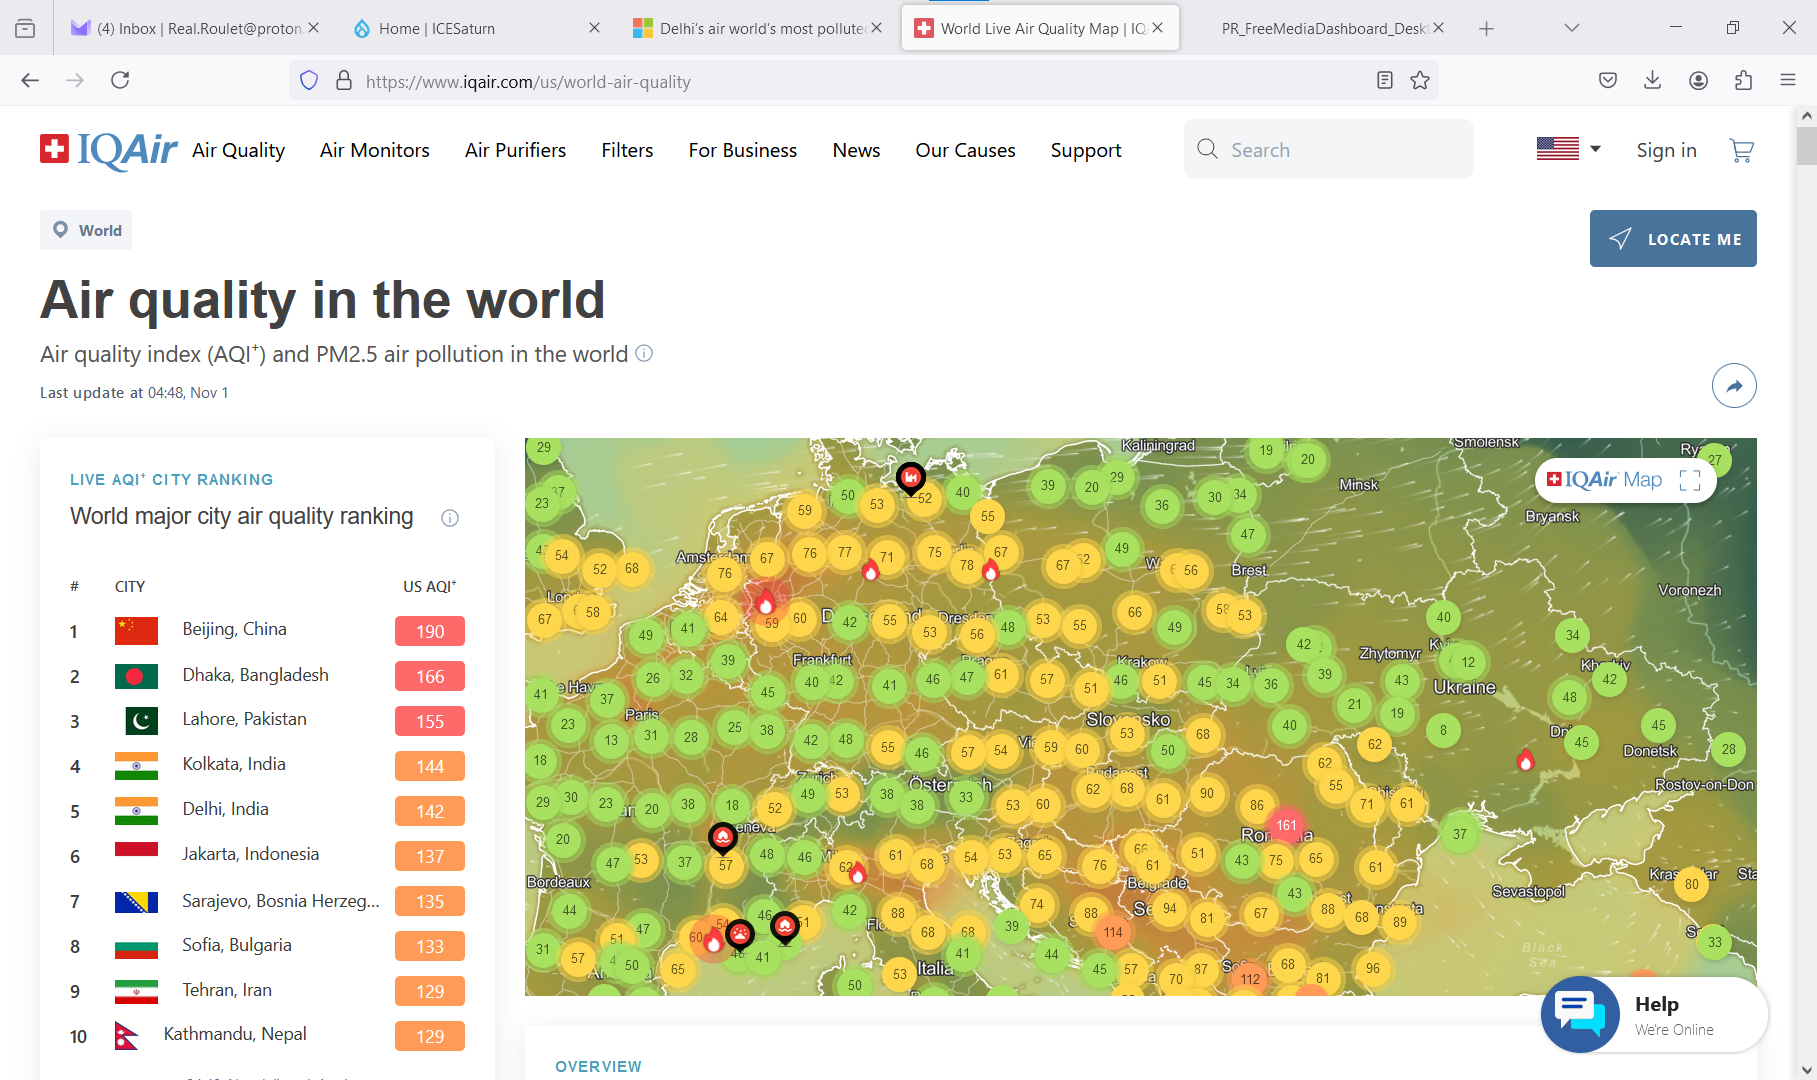This screenshot has height=1080, width=1817.
Task: Click the Sign in link
Action: click(x=1666, y=150)
